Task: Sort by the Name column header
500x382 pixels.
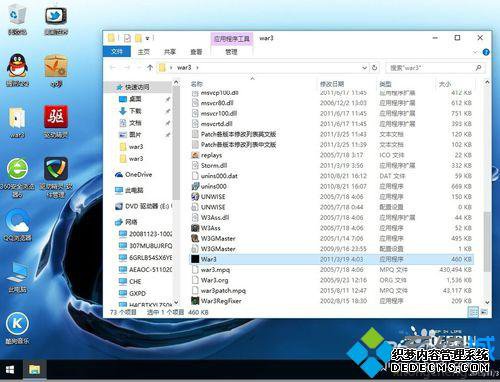Action: click(x=252, y=84)
